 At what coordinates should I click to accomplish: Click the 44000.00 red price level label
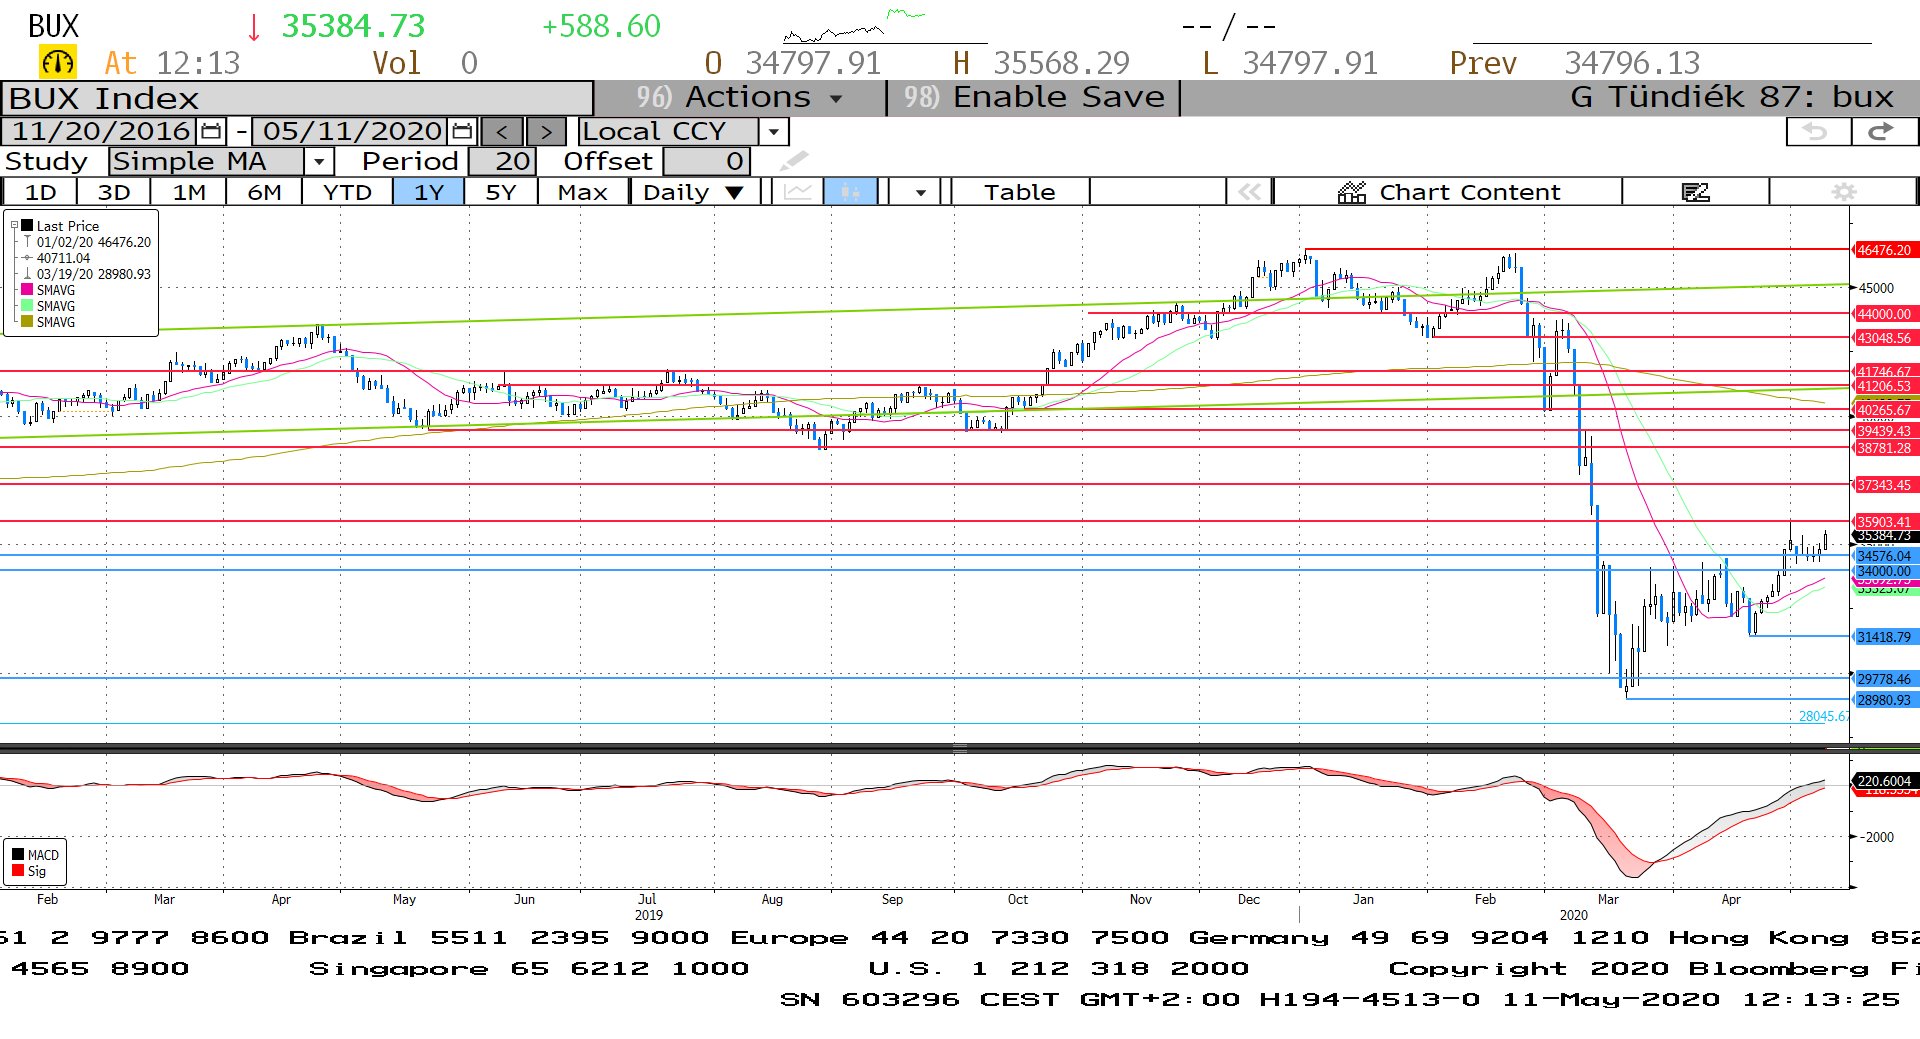(1885, 314)
